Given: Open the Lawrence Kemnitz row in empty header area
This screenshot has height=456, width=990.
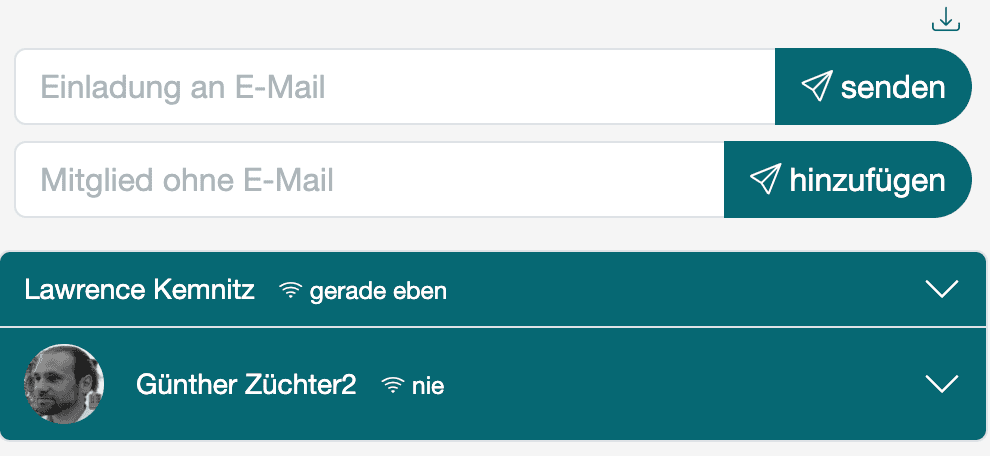Looking at the screenshot, I should 680,291.
